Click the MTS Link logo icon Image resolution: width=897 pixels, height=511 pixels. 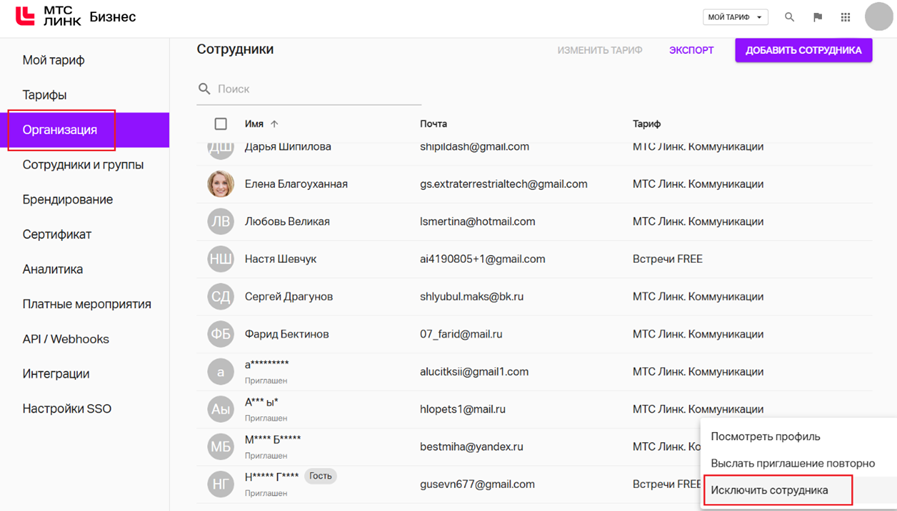(x=25, y=17)
